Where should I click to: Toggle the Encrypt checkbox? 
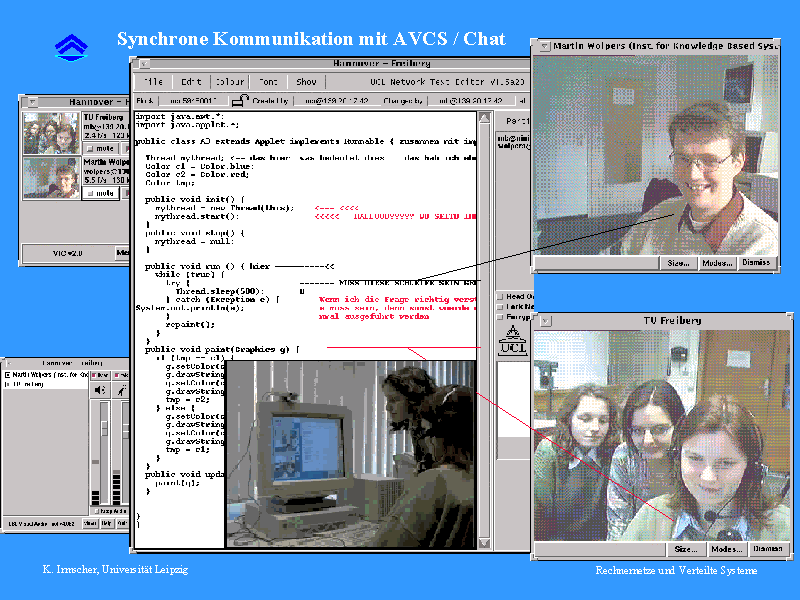501,317
